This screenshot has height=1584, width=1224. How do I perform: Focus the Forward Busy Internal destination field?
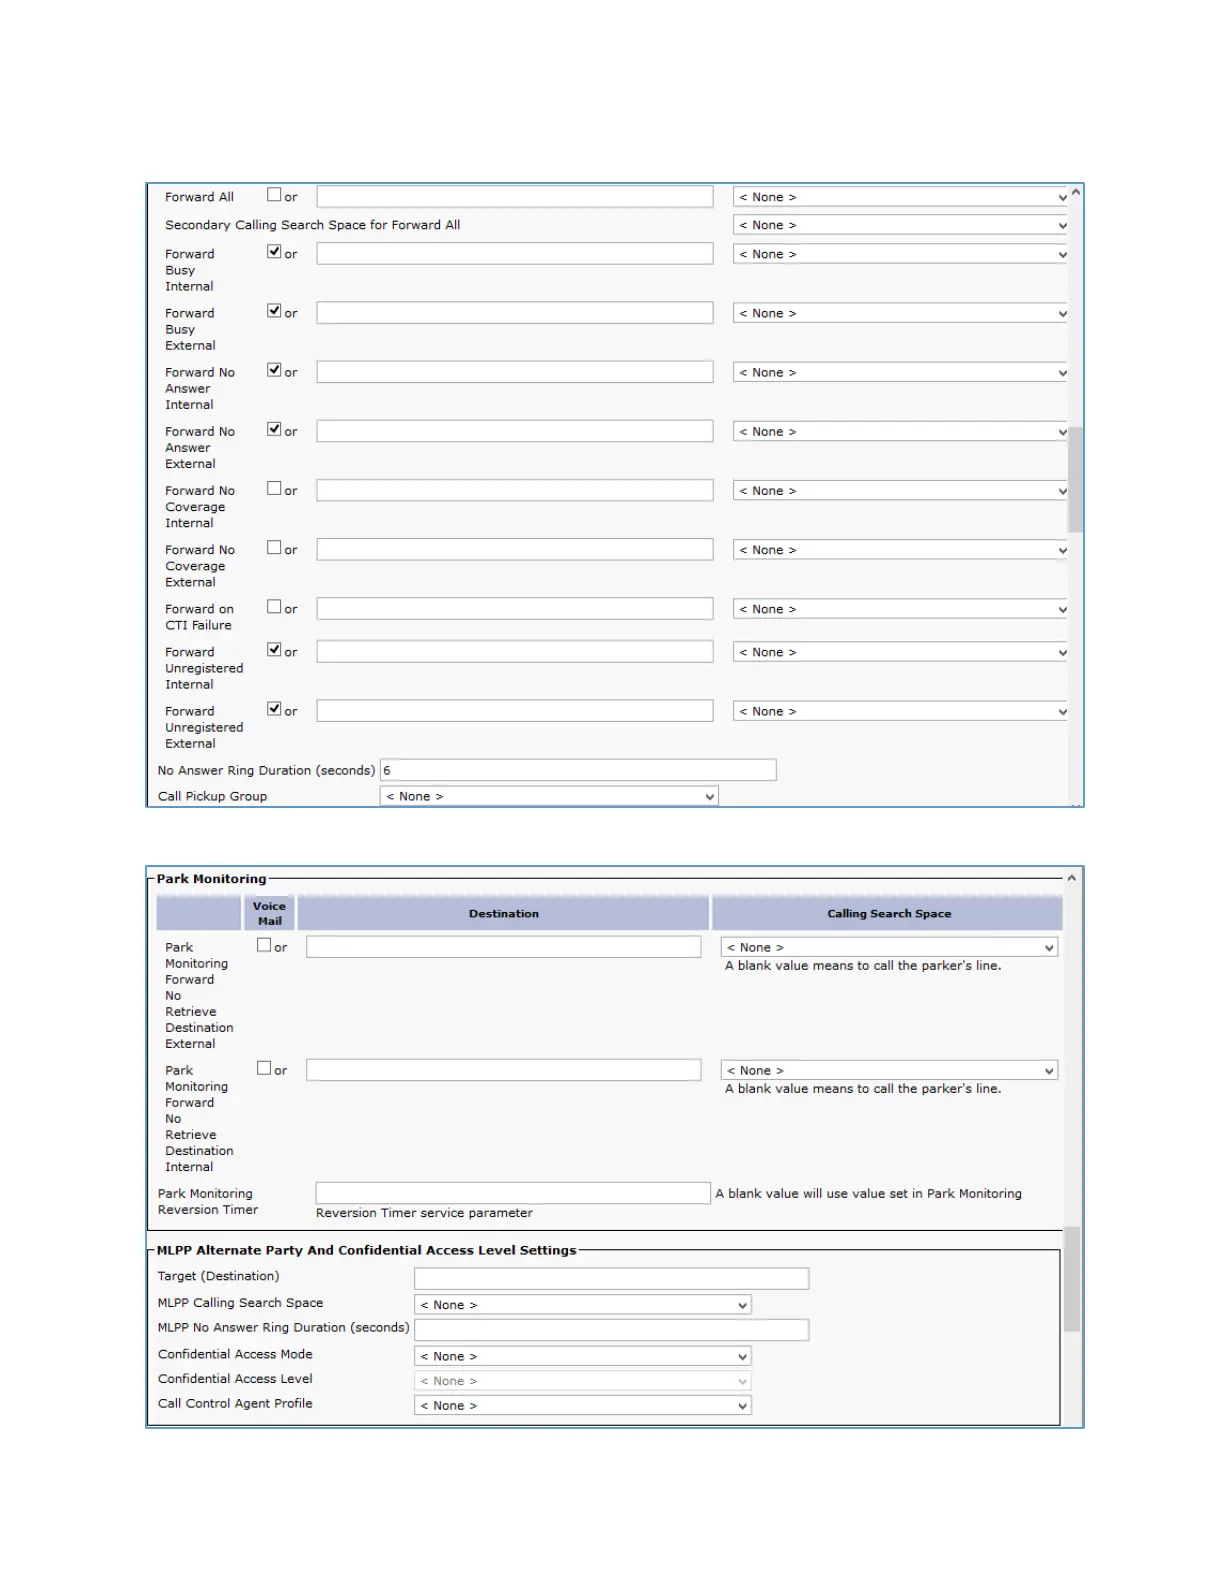coord(515,254)
